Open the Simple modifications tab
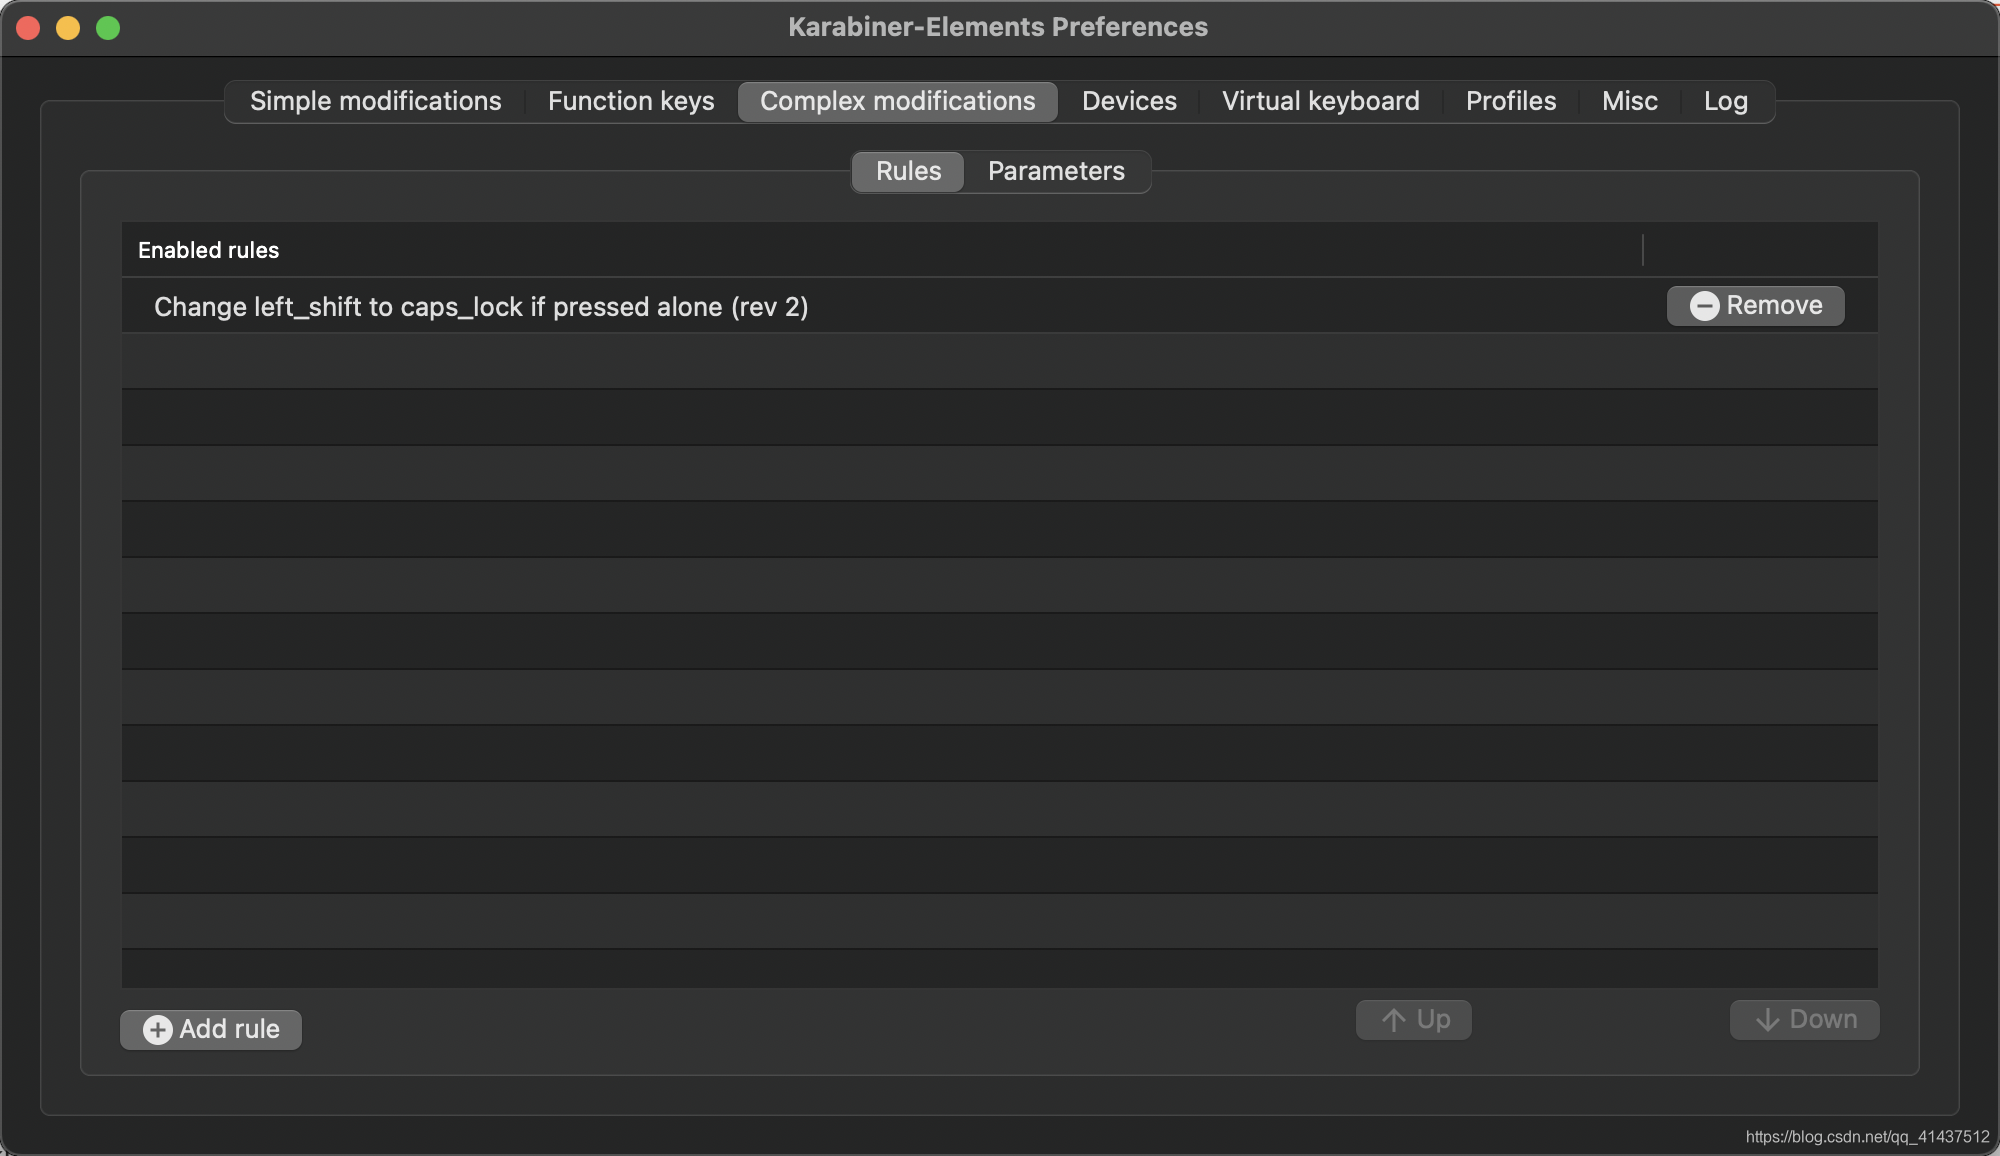The height and width of the screenshot is (1156, 2000). [x=375, y=101]
